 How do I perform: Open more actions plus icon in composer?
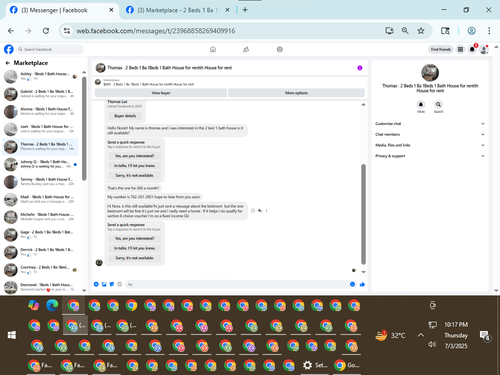pyautogui.click(x=96, y=284)
